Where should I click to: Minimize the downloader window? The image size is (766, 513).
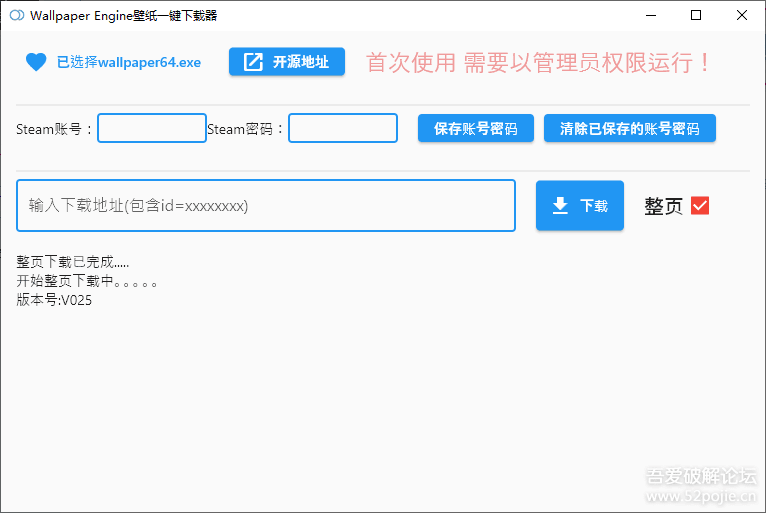(x=651, y=15)
